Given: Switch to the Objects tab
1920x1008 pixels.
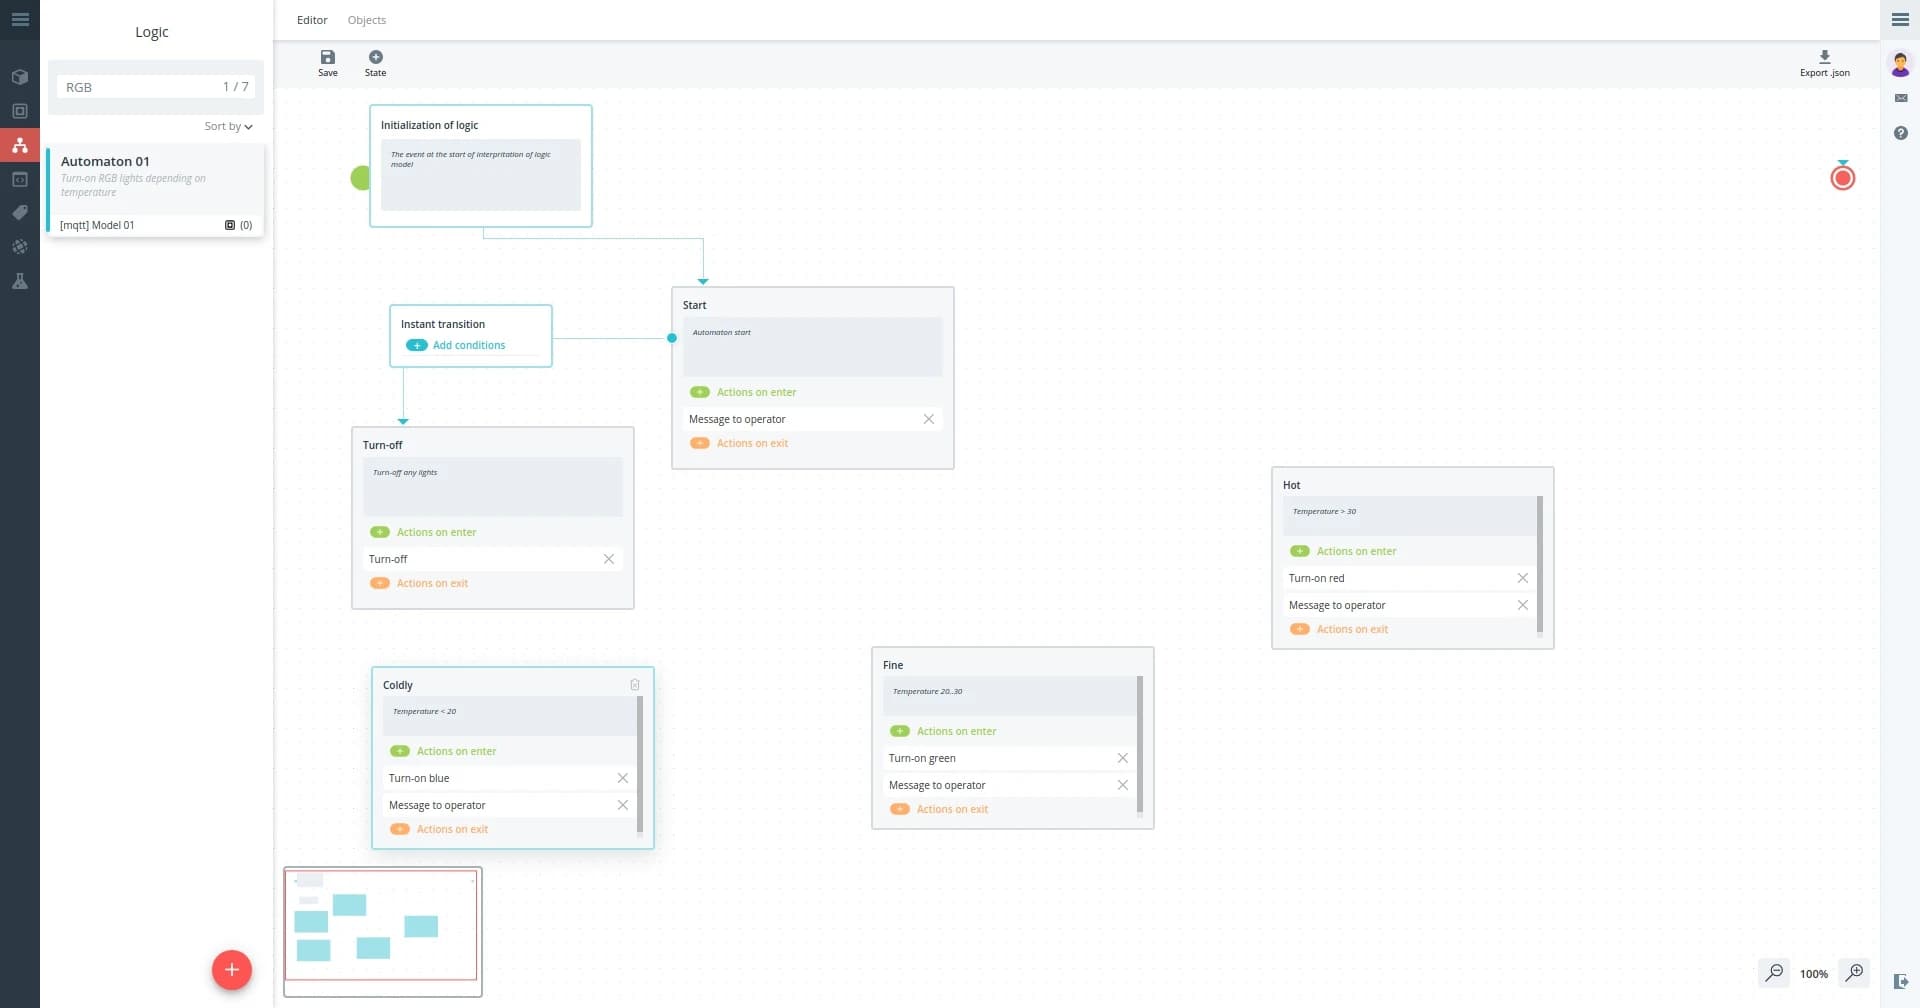Looking at the screenshot, I should 366,20.
